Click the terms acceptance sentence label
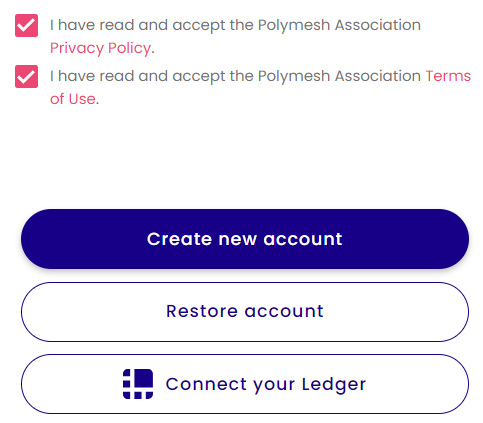483x423 pixels. coord(260,87)
